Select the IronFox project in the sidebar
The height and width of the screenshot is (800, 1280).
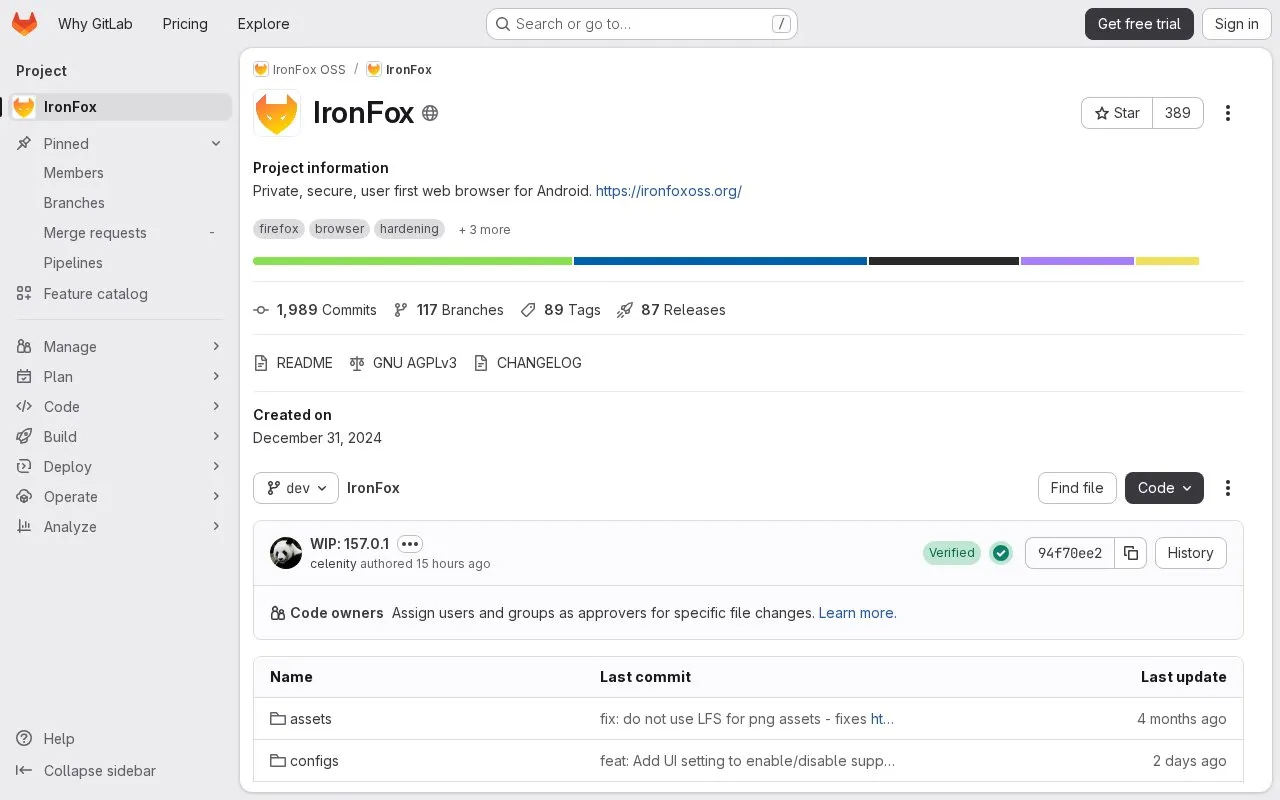point(120,107)
